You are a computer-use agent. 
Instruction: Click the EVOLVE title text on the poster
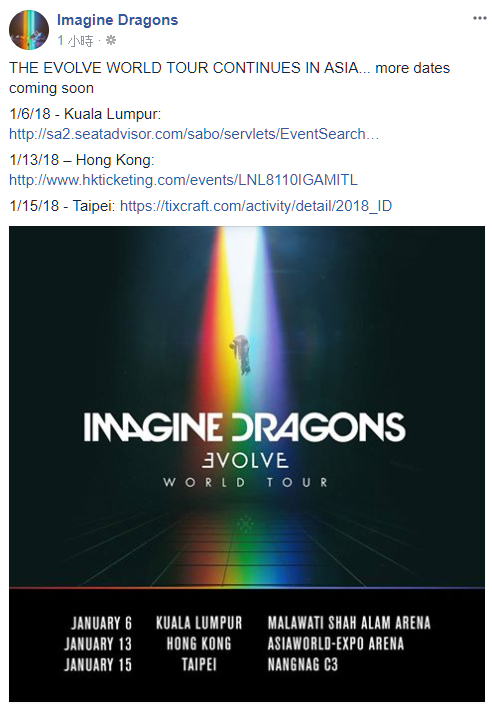tap(245, 460)
